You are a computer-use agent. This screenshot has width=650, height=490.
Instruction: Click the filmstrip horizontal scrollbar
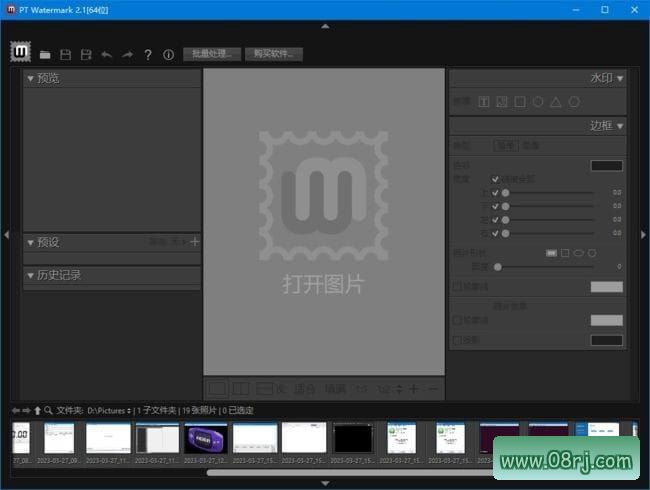click(x=350, y=473)
